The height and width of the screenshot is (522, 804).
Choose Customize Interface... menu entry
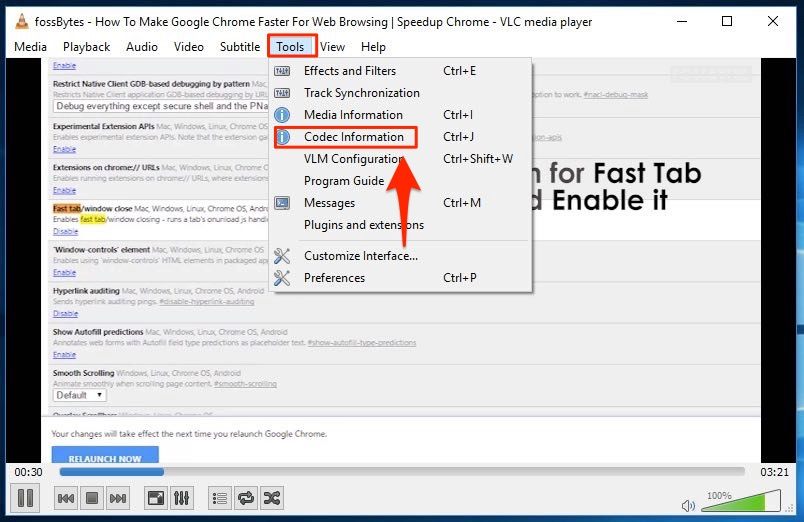click(x=360, y=256)
